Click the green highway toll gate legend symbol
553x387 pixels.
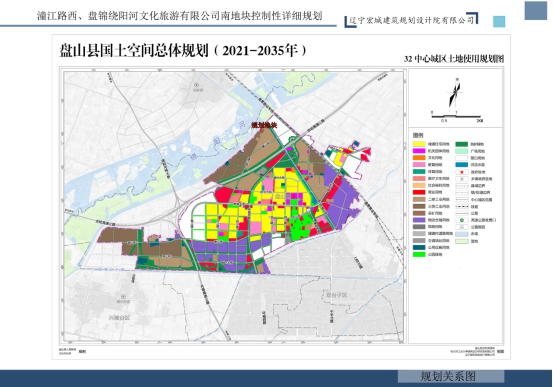[x=462, y=220]
